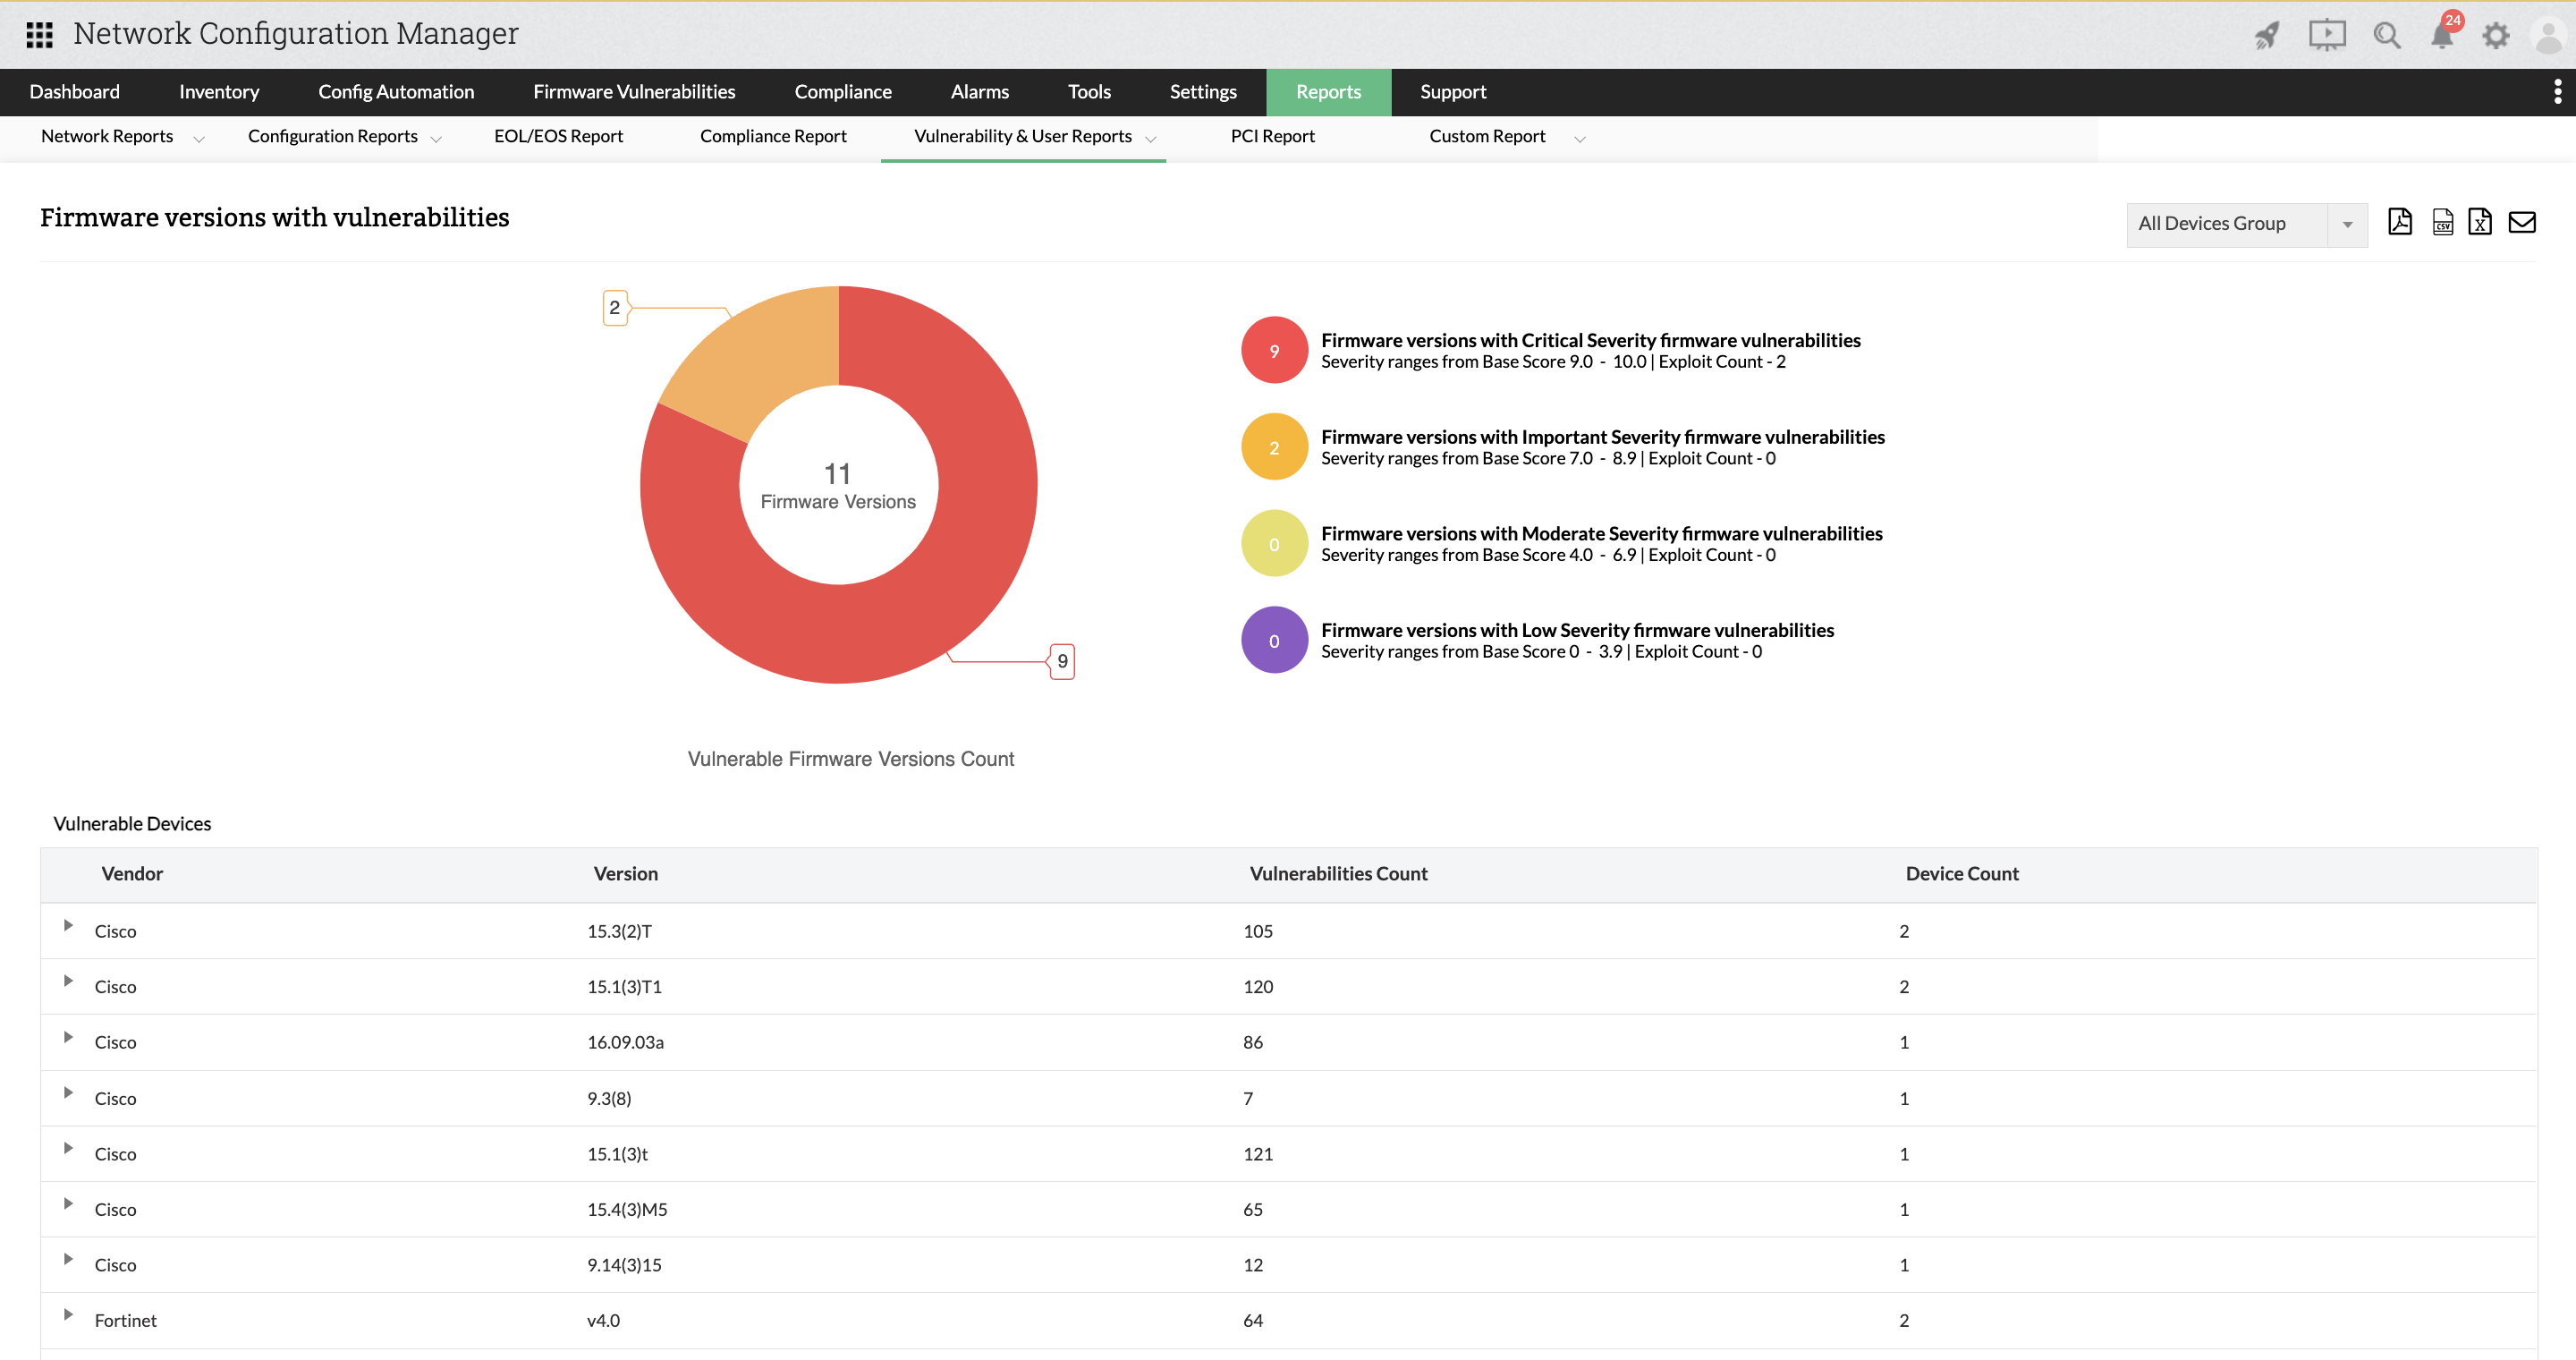
Task: Click the red Critical severity circle
Action: pyautogui.click(x=1273, y=350)
